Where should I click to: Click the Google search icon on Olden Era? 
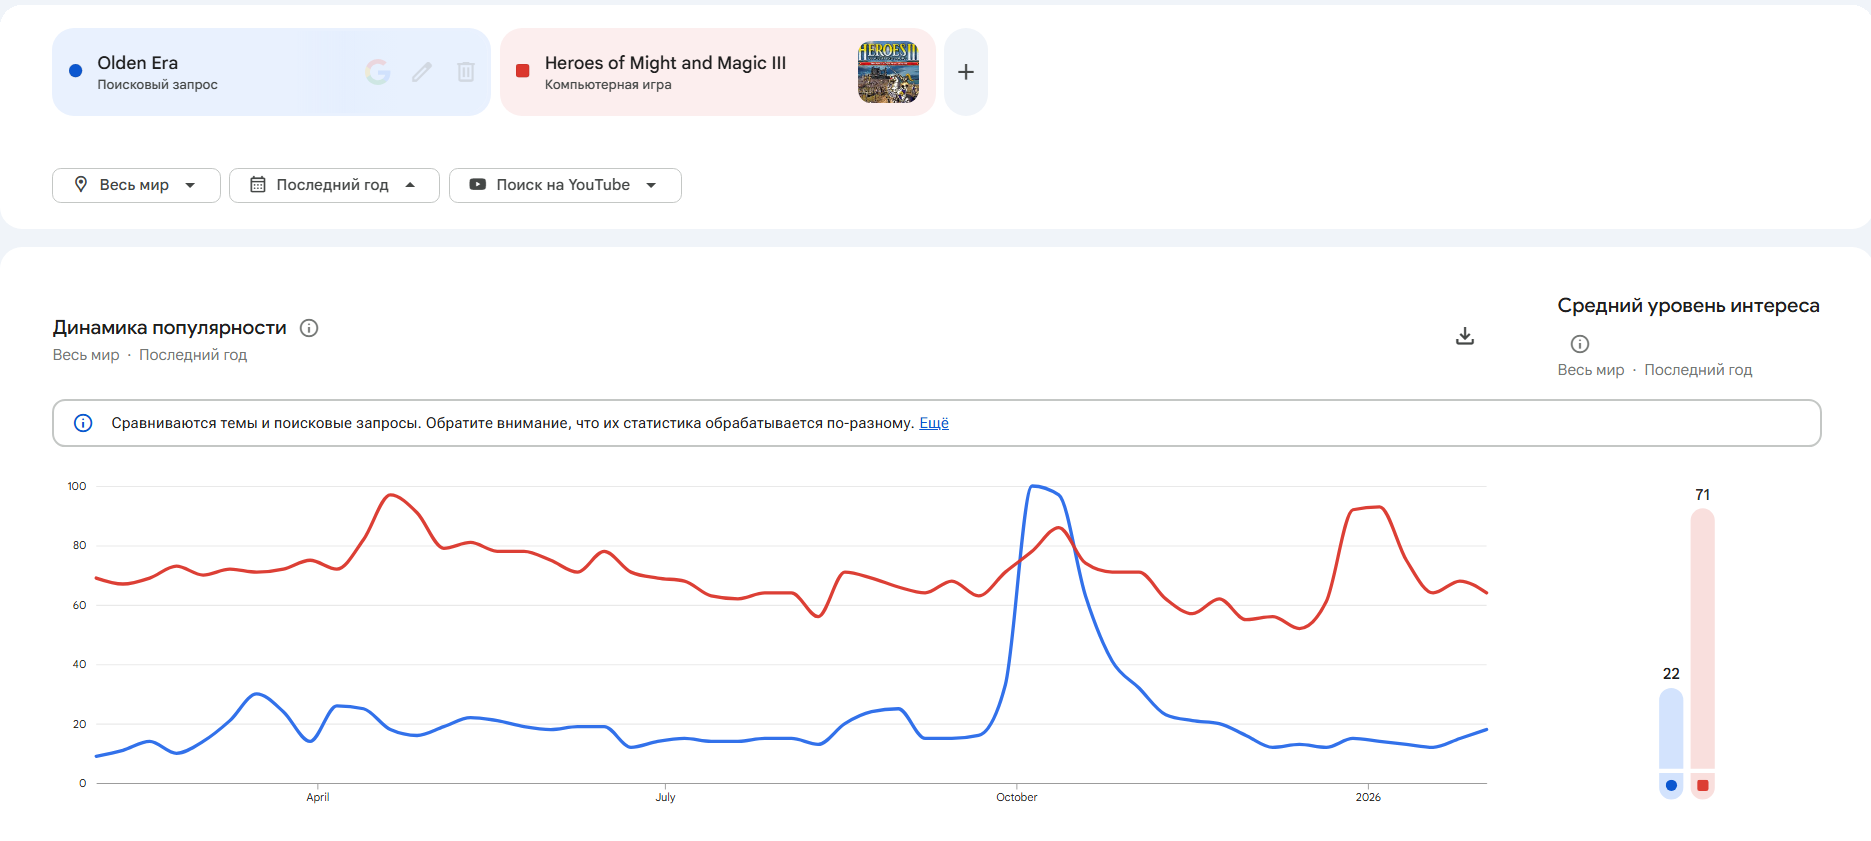point(377,72)
